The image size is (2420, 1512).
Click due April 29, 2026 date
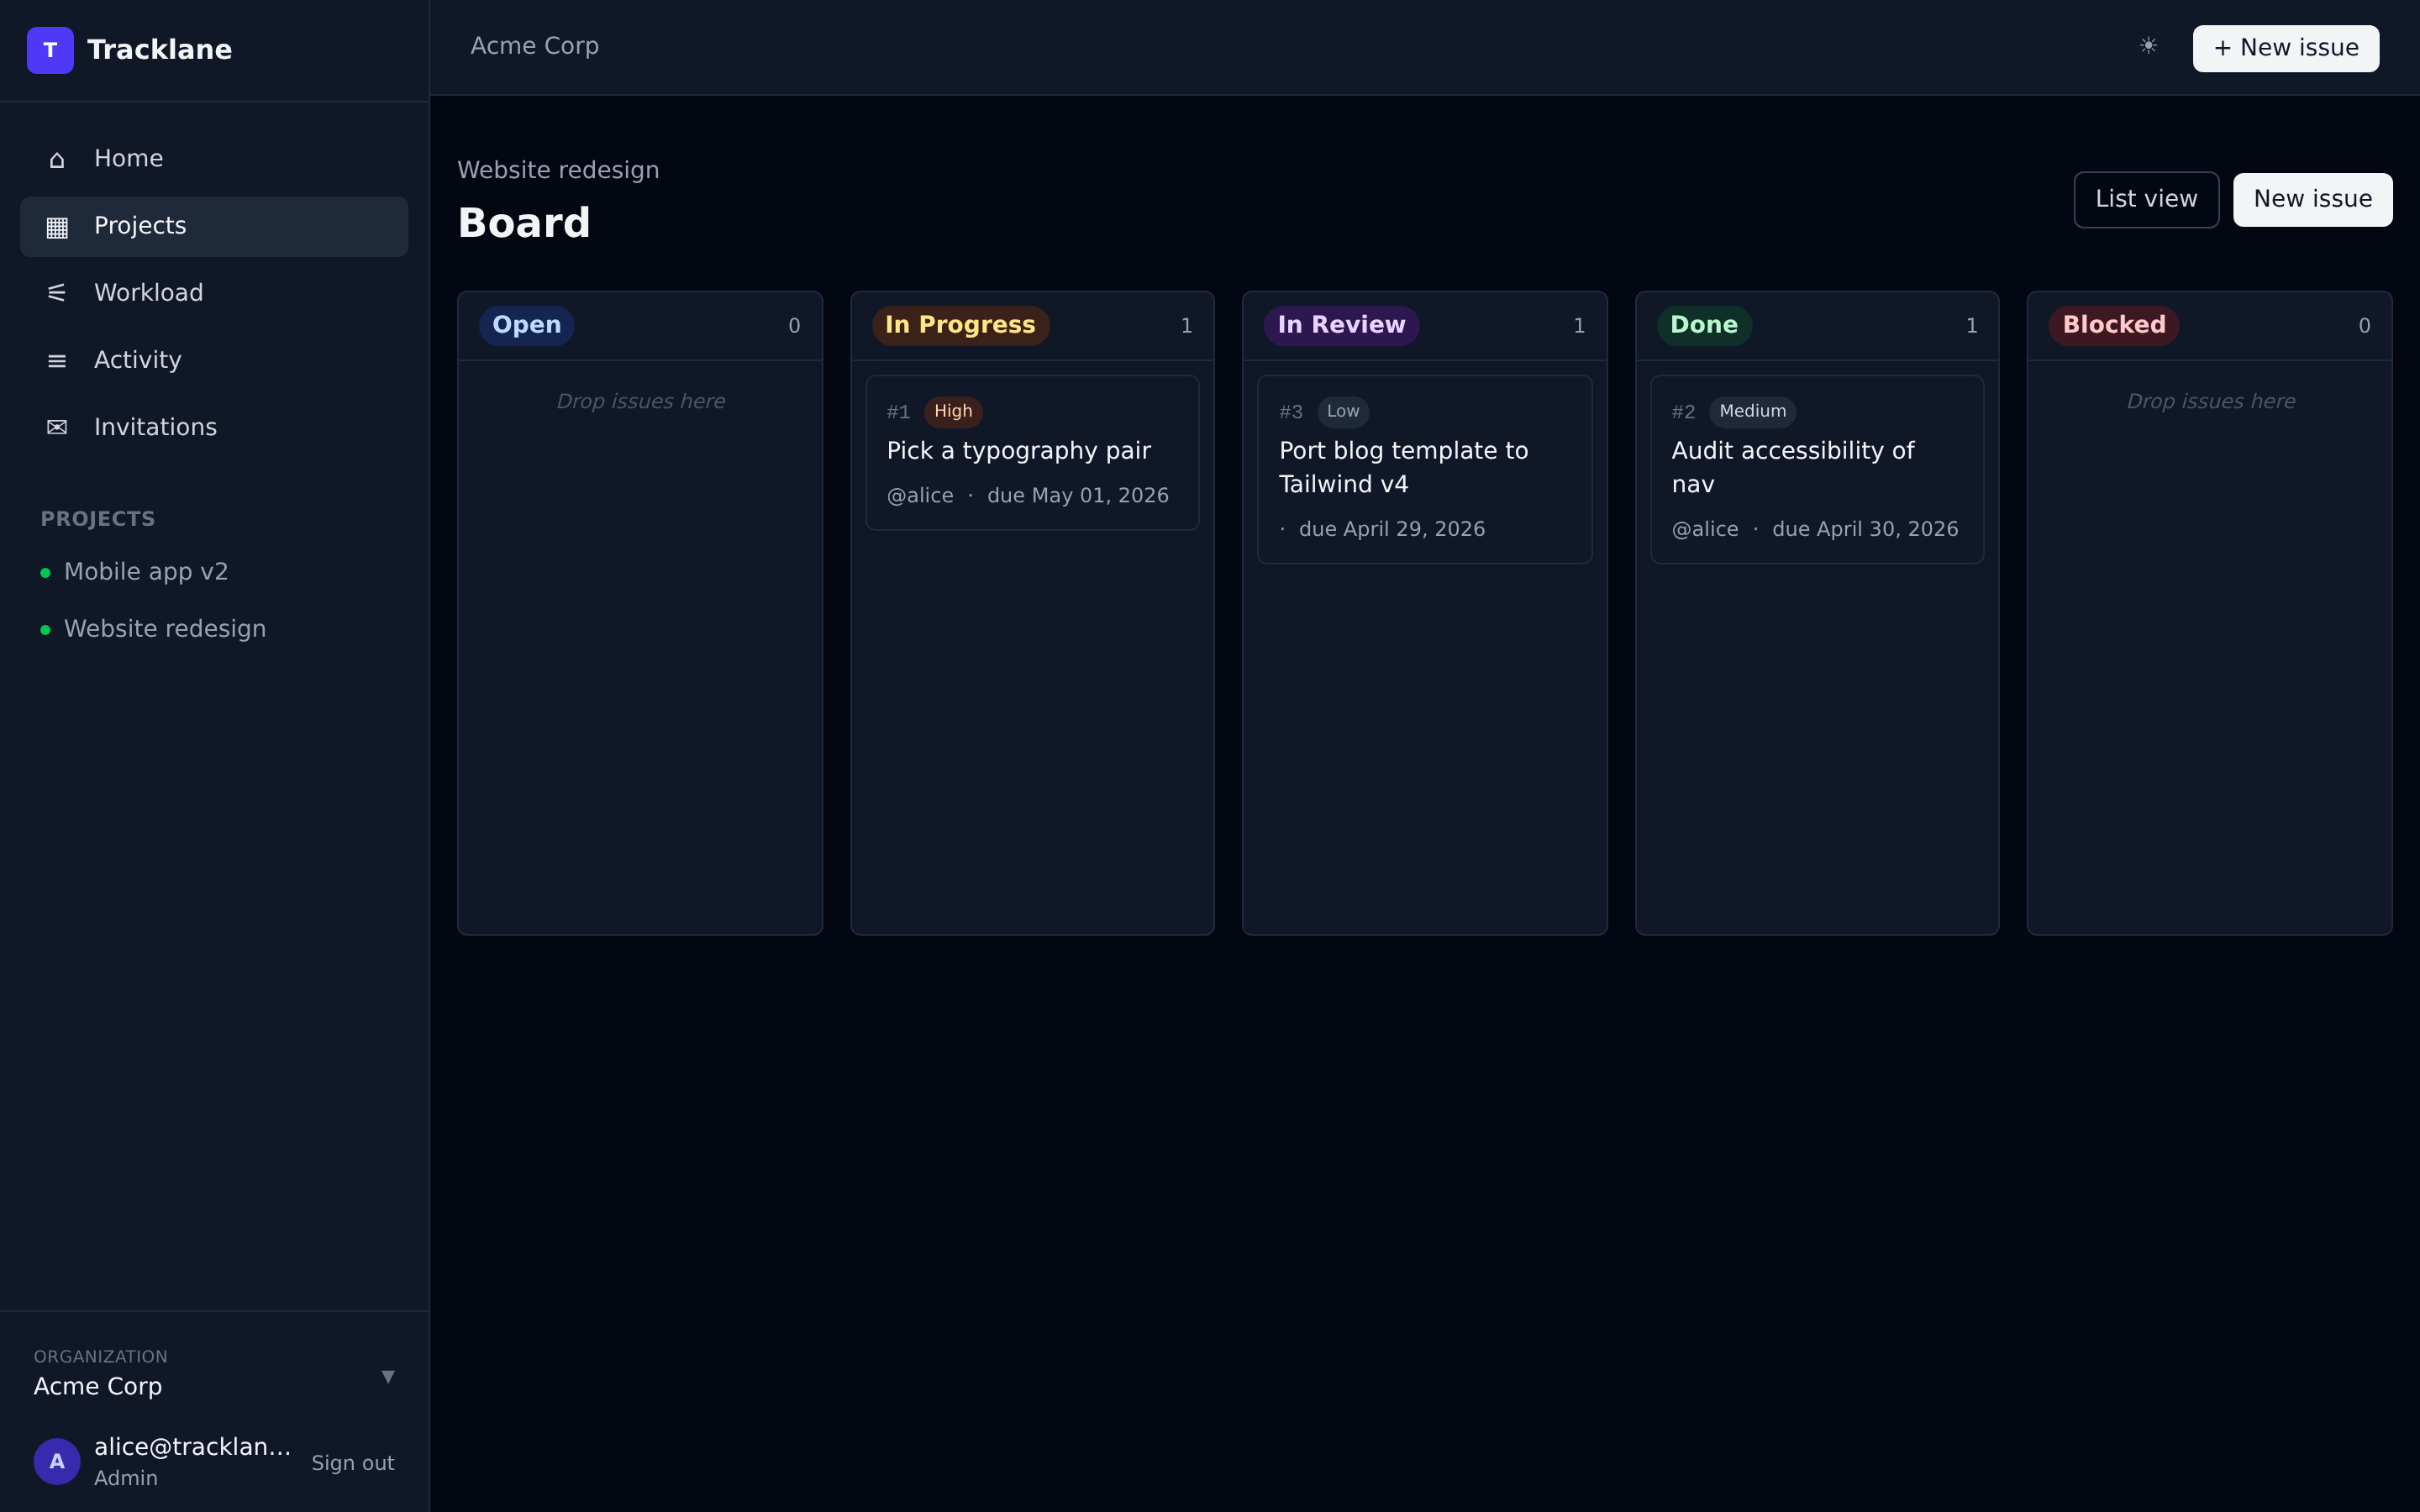coord(1392,529)
